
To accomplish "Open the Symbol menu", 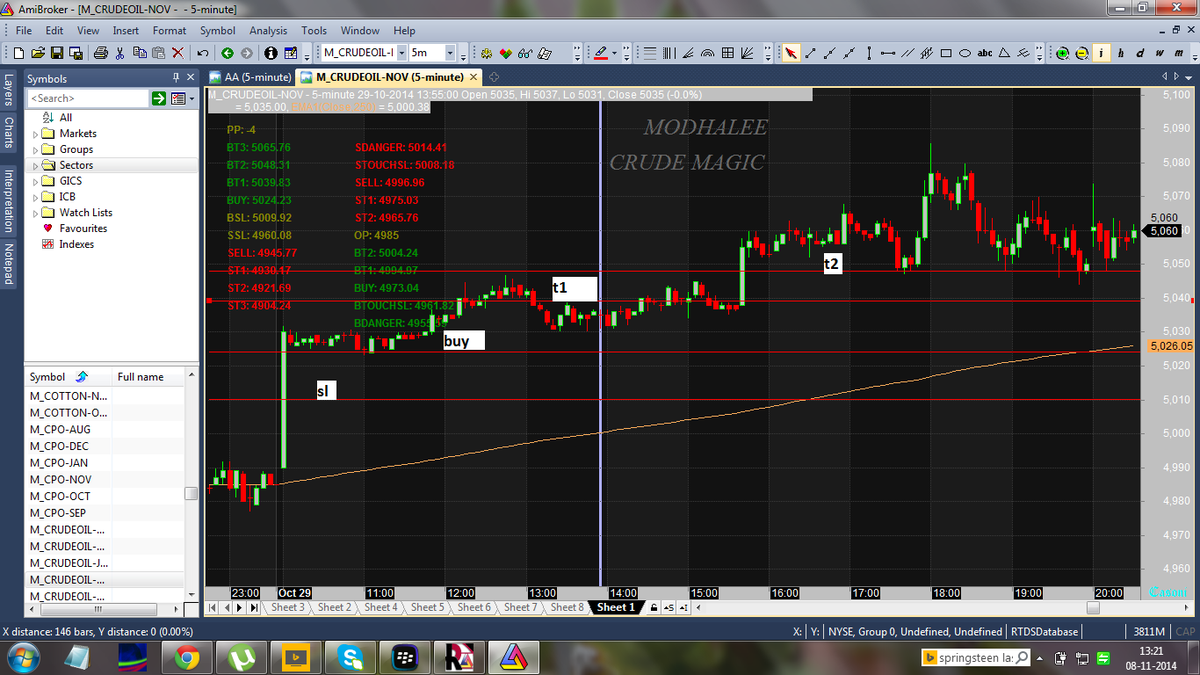I will [217, 31].
